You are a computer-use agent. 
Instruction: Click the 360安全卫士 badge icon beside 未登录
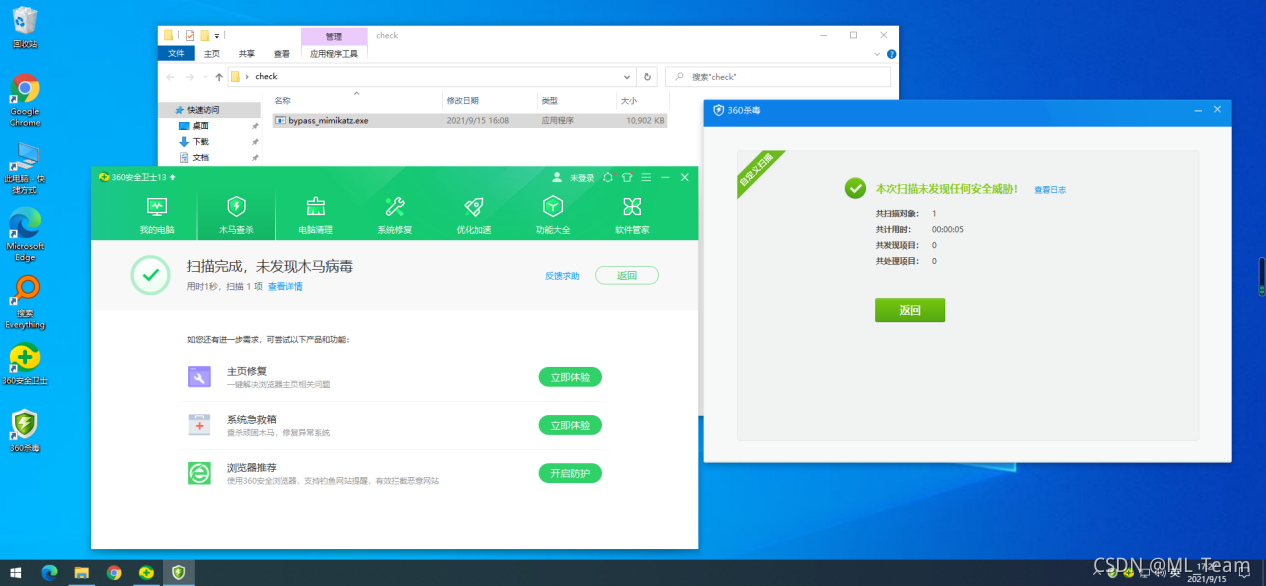pos(608,177)
